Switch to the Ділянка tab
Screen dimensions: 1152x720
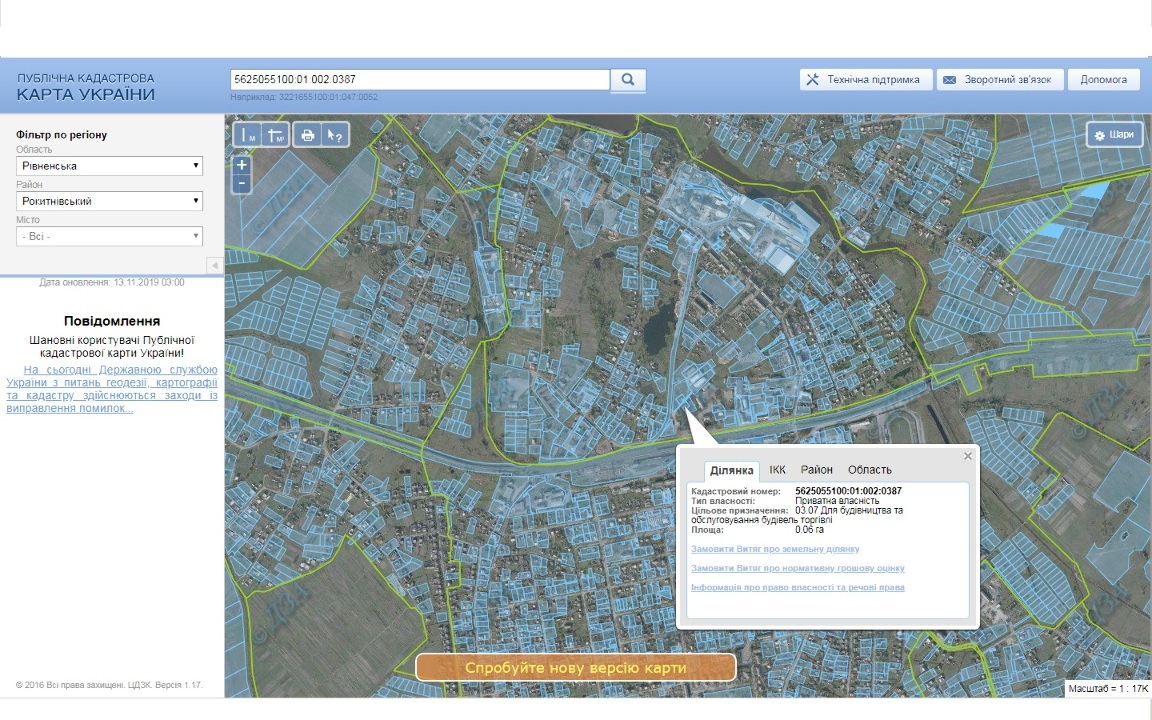[732, 470]
